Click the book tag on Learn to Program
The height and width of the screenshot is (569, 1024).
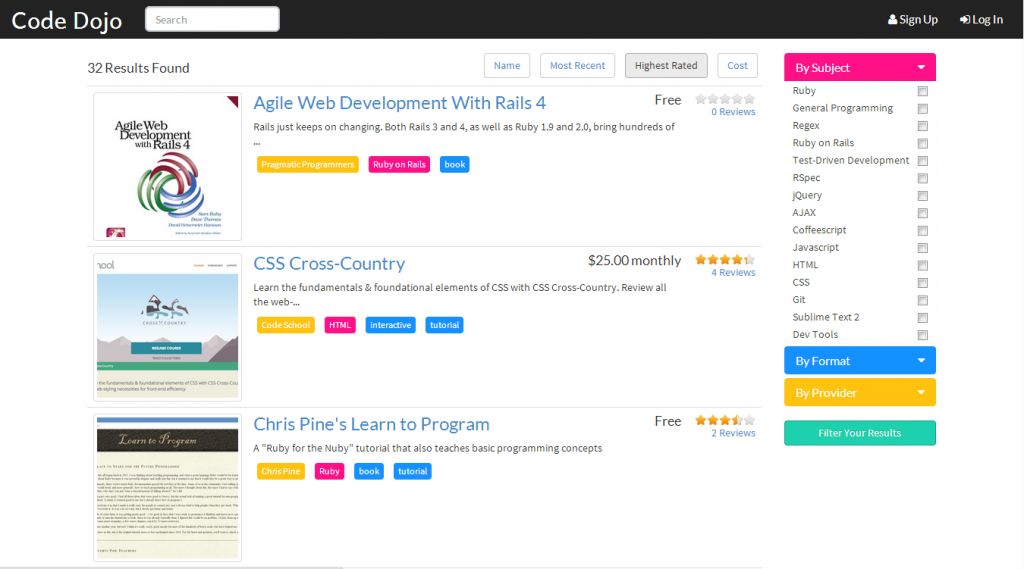(x=368, y=471)
